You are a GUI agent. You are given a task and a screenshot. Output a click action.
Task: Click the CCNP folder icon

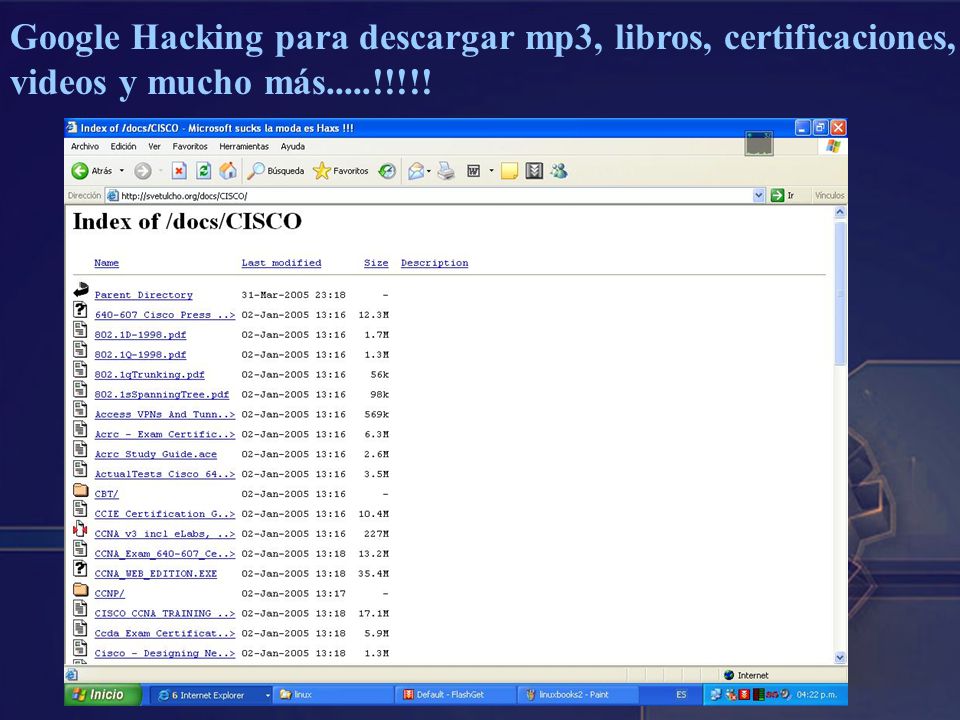click(81, 590)
